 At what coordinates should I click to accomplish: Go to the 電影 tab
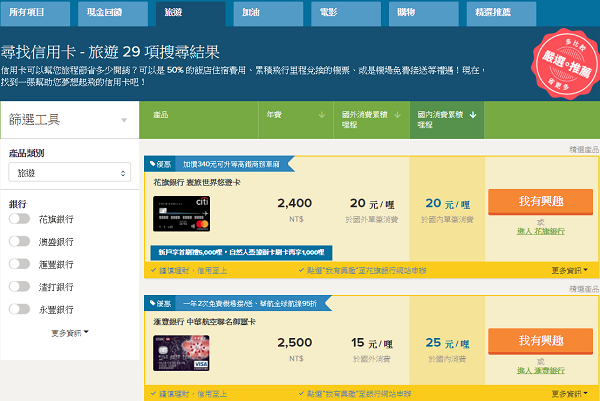(x=346, y=13)
